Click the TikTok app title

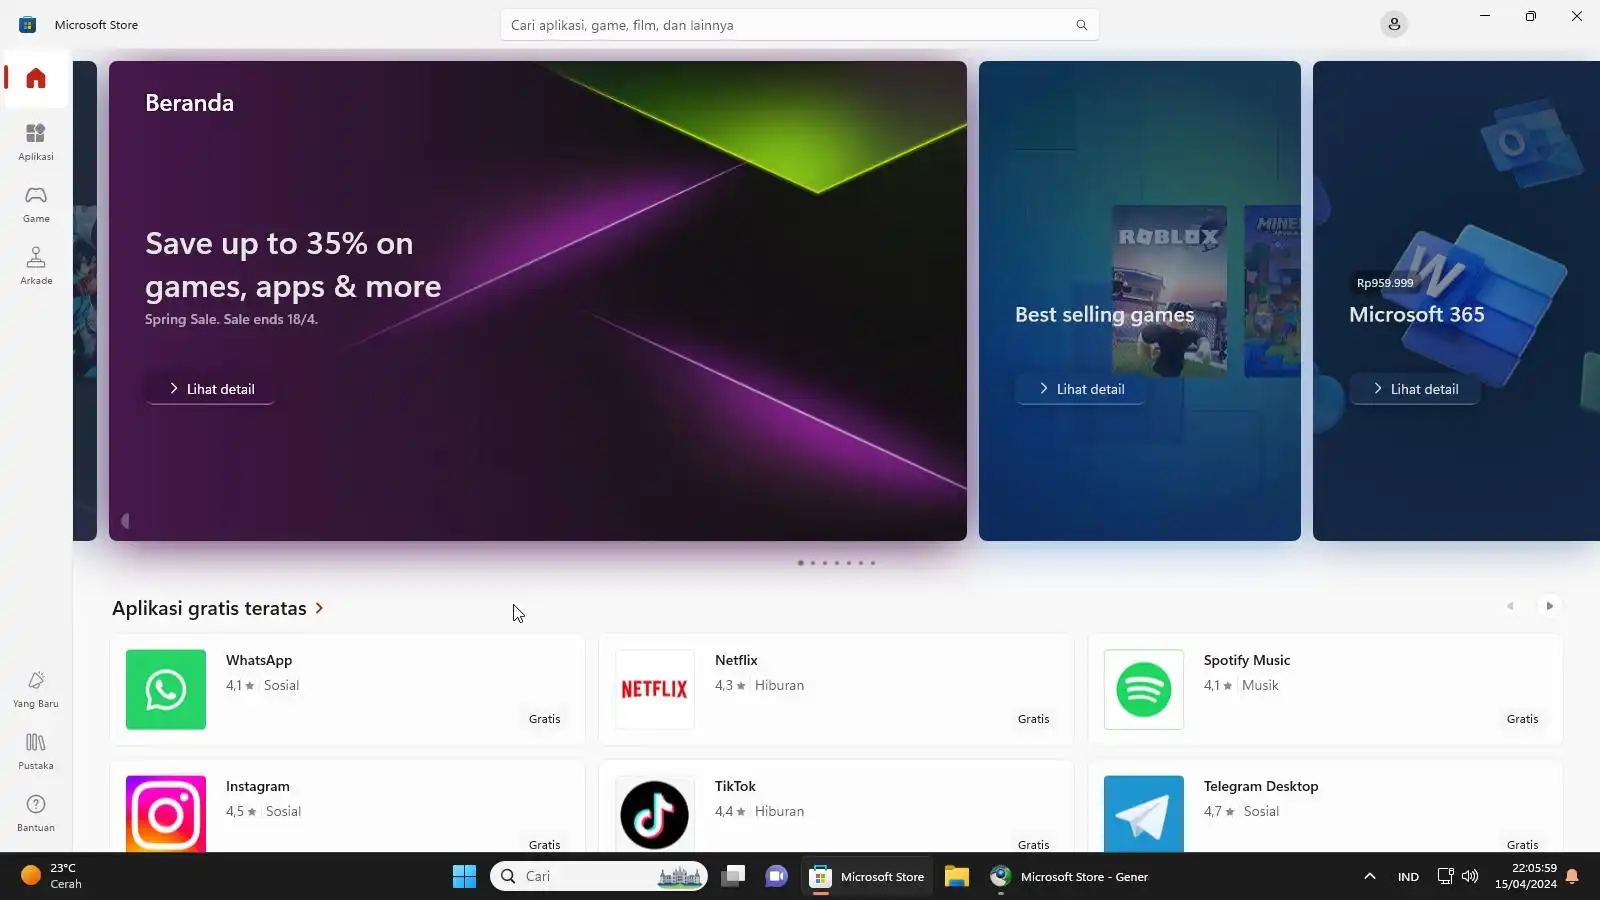point(735,786)
